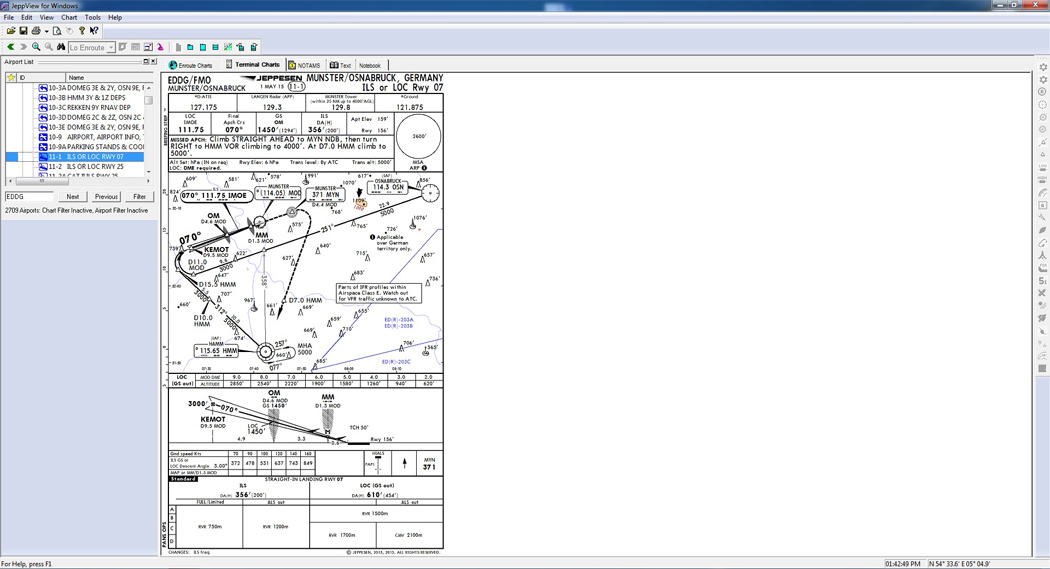Viewport: 1050px width, 569px height.
Task: Click the cyan lock icon
Action: 254,48
